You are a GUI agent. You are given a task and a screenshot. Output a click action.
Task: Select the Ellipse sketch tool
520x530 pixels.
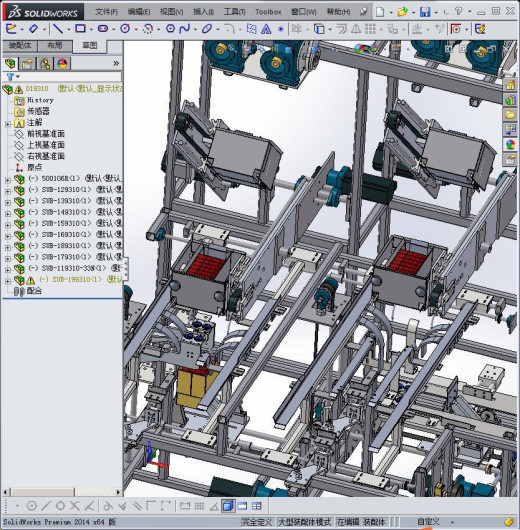pos(207,29)
